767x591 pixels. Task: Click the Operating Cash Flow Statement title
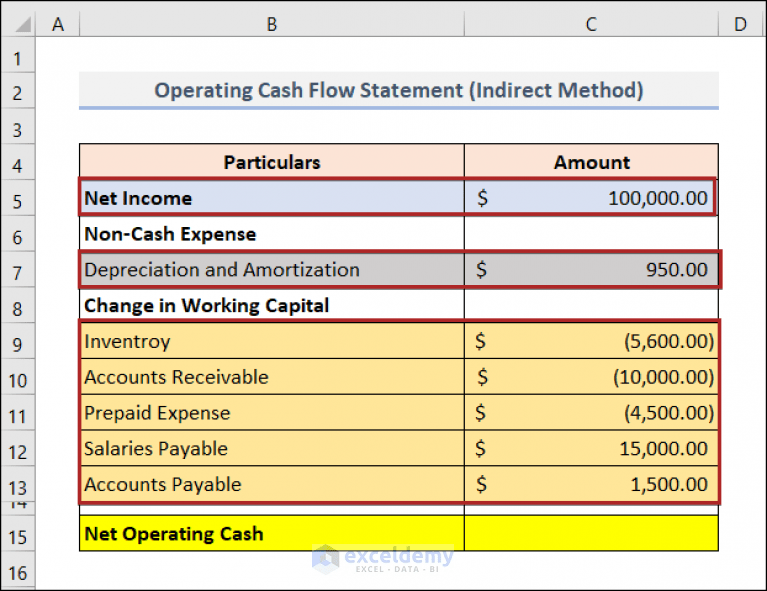[399, 90]
